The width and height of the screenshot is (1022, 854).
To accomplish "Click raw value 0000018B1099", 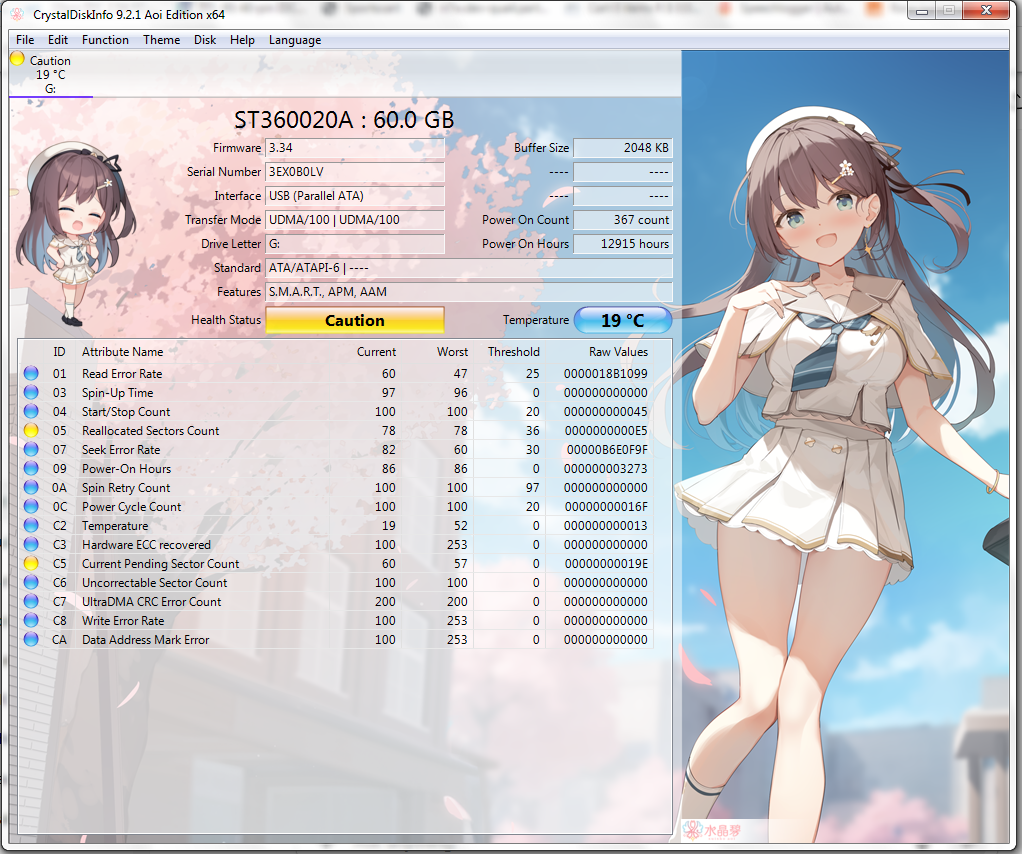I will pos(606,374).
